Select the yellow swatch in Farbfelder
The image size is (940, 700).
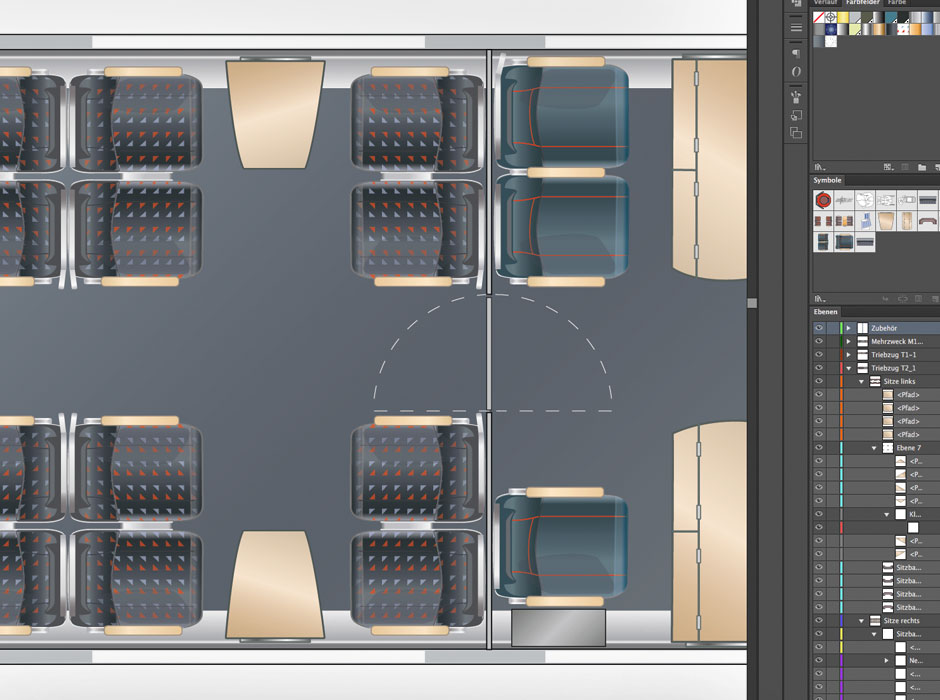pyautogui.click(x=843, y=17)
